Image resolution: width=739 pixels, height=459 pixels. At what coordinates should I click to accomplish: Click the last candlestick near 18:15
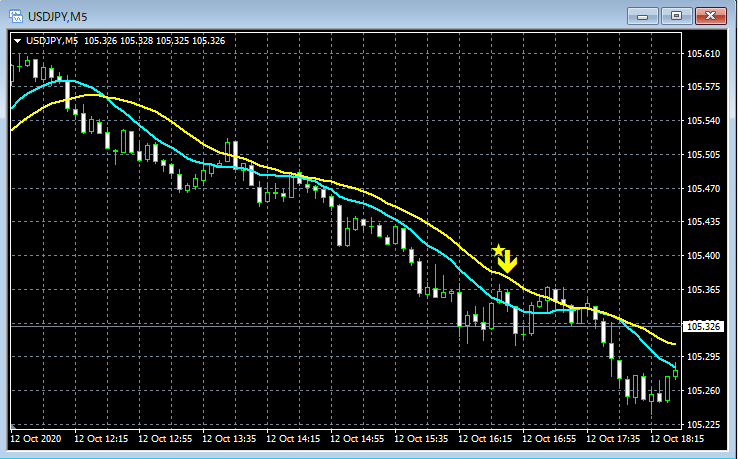675,374
